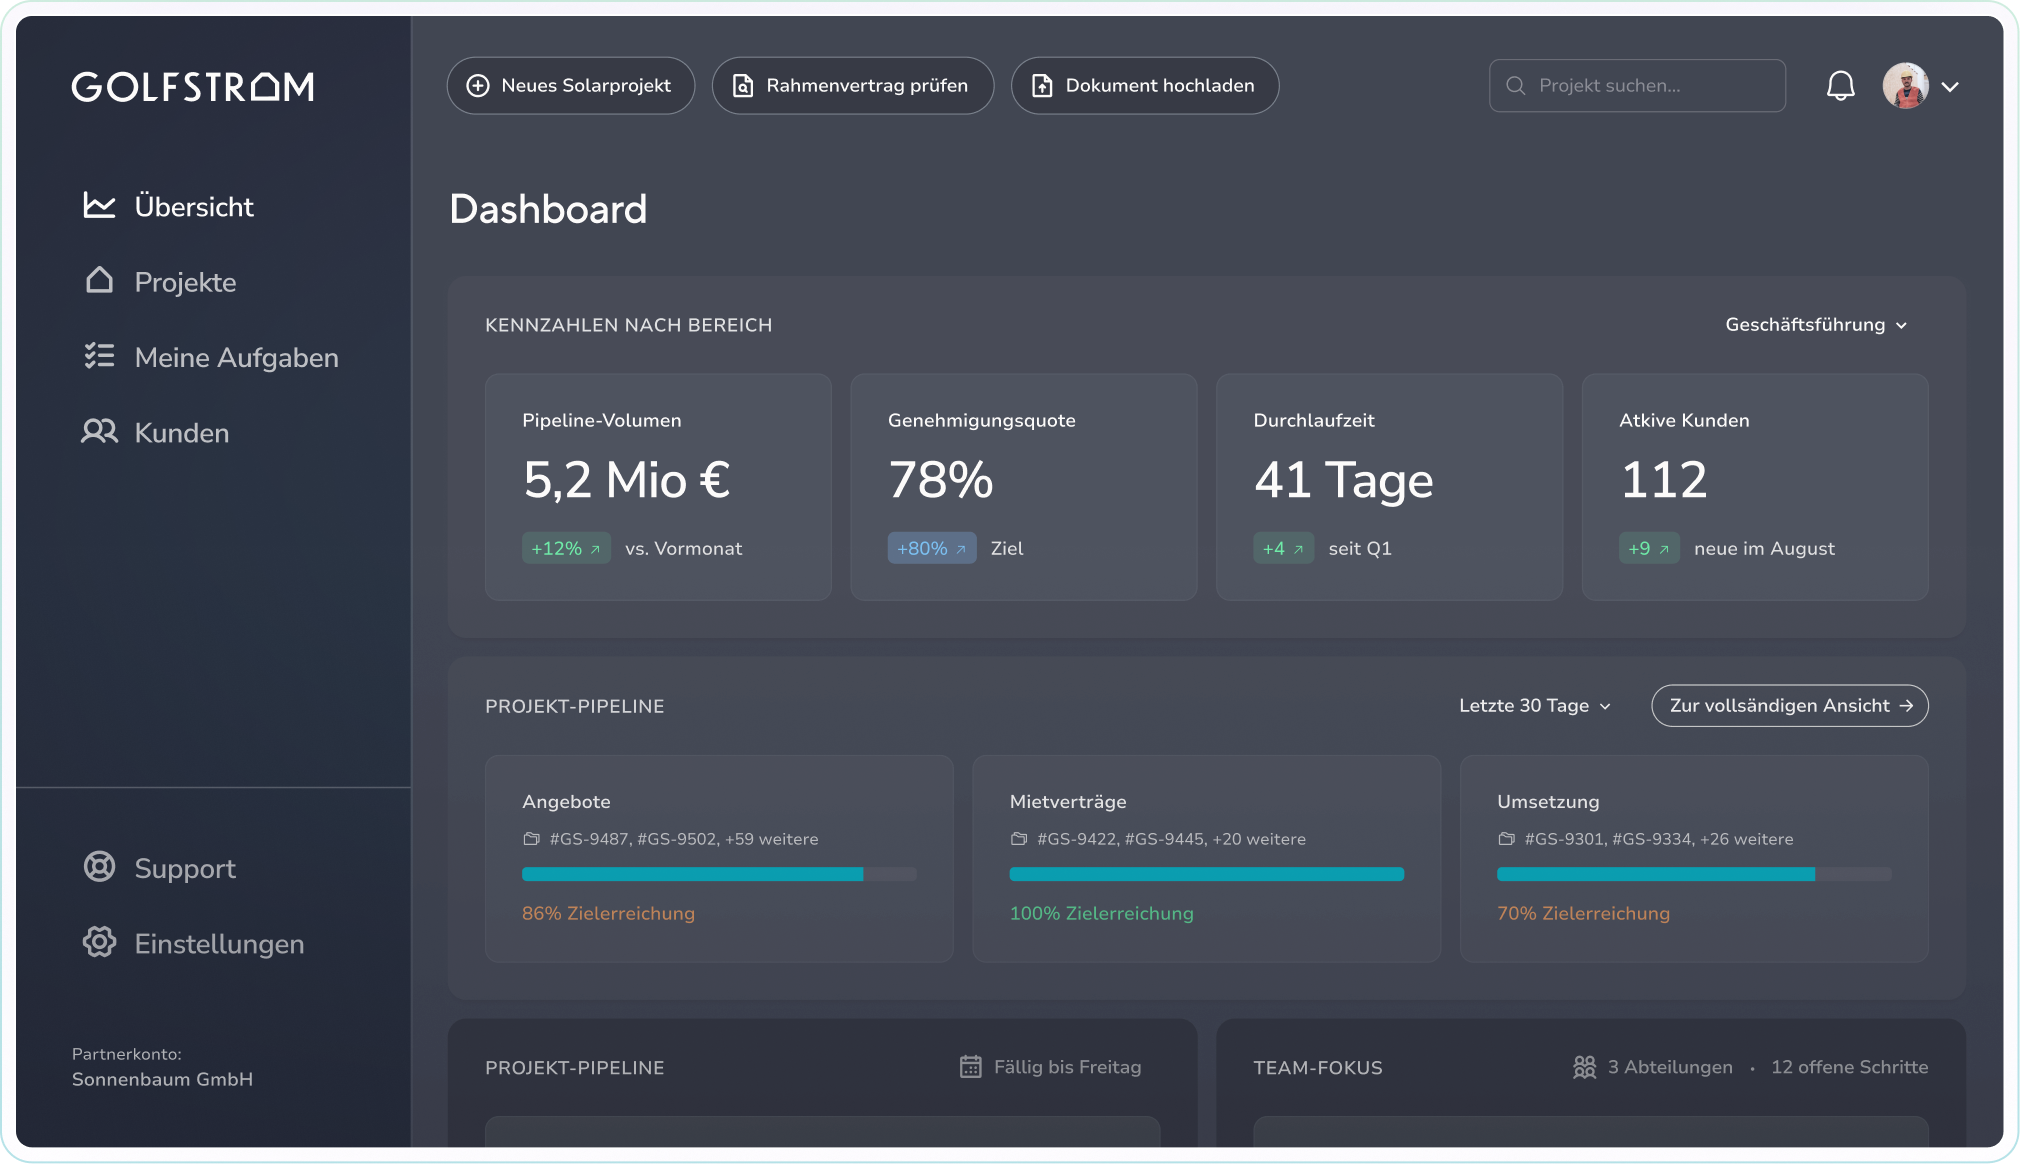The width and height of the screenshot is (2020, 1164).
Task: Click the Kunden people icon
Action: (99, 432)
